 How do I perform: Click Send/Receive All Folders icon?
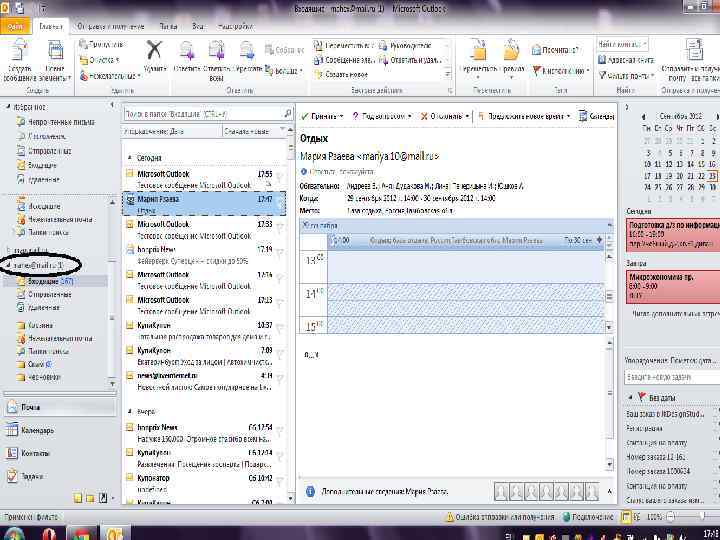(693, 51)
